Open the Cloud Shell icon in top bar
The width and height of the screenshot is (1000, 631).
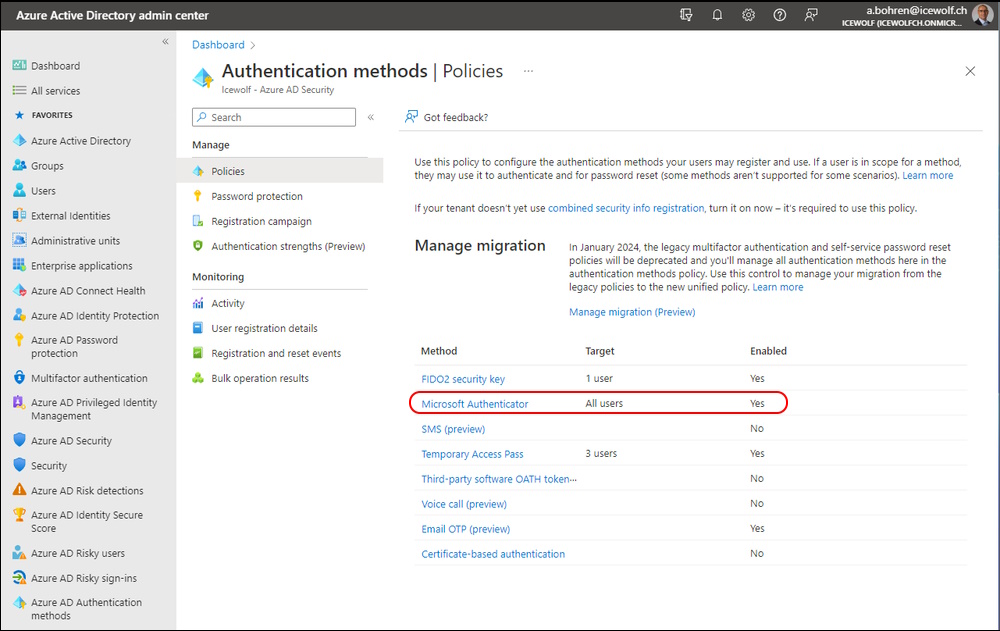(686, 15)
